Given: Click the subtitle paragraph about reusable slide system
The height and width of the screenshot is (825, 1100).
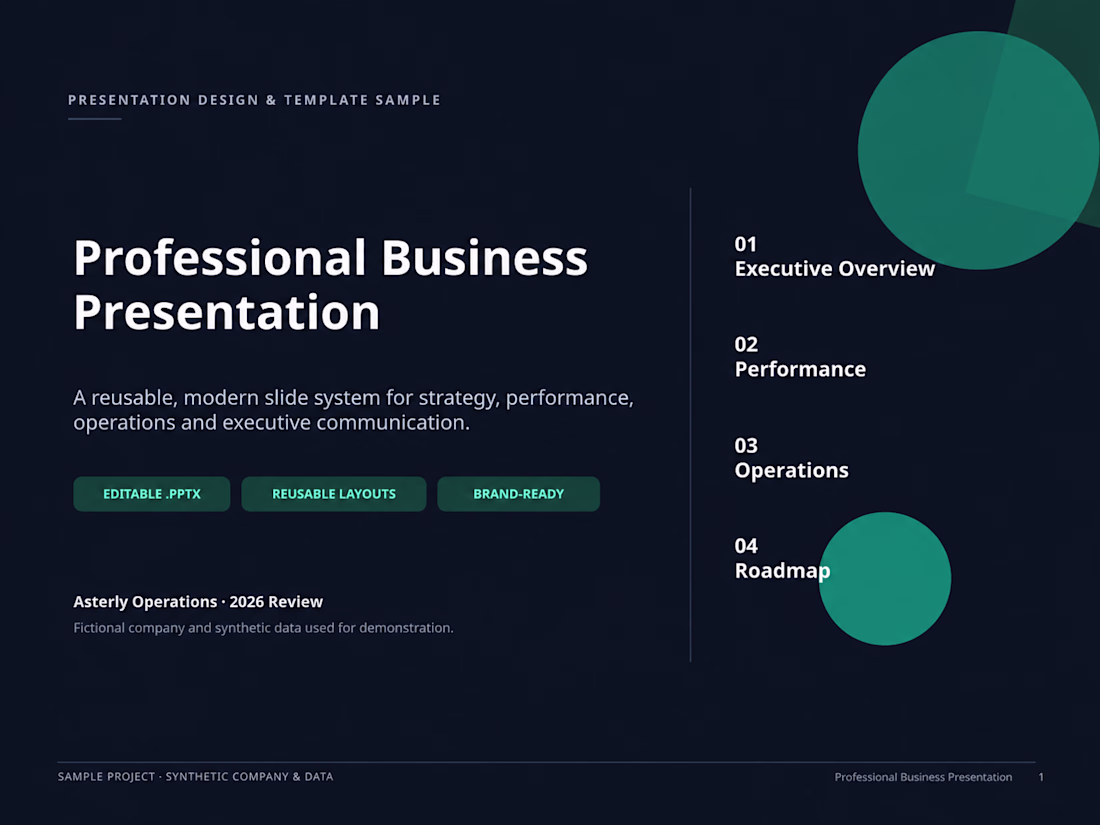Looking at the screenshot, I should pos(354,410).
